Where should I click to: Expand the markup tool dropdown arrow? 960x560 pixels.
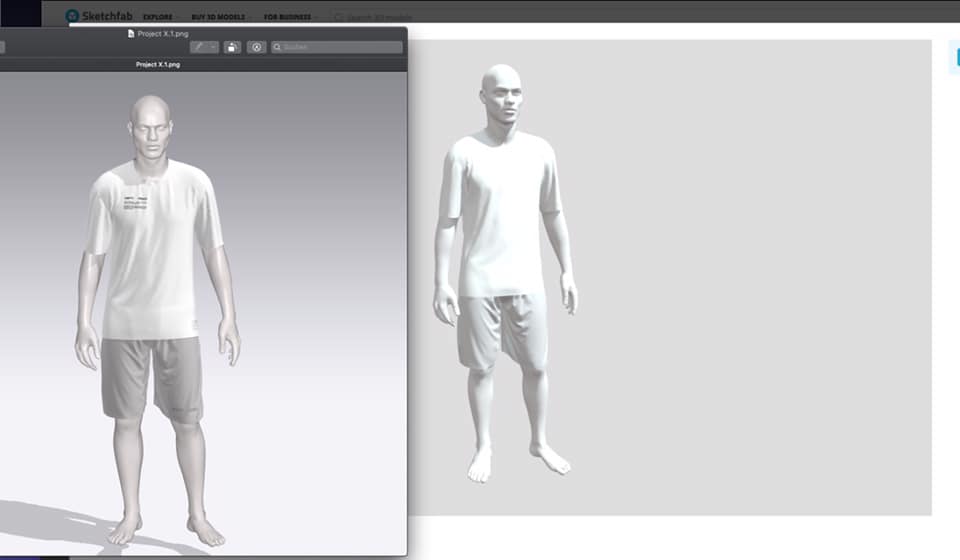point(213,47)
